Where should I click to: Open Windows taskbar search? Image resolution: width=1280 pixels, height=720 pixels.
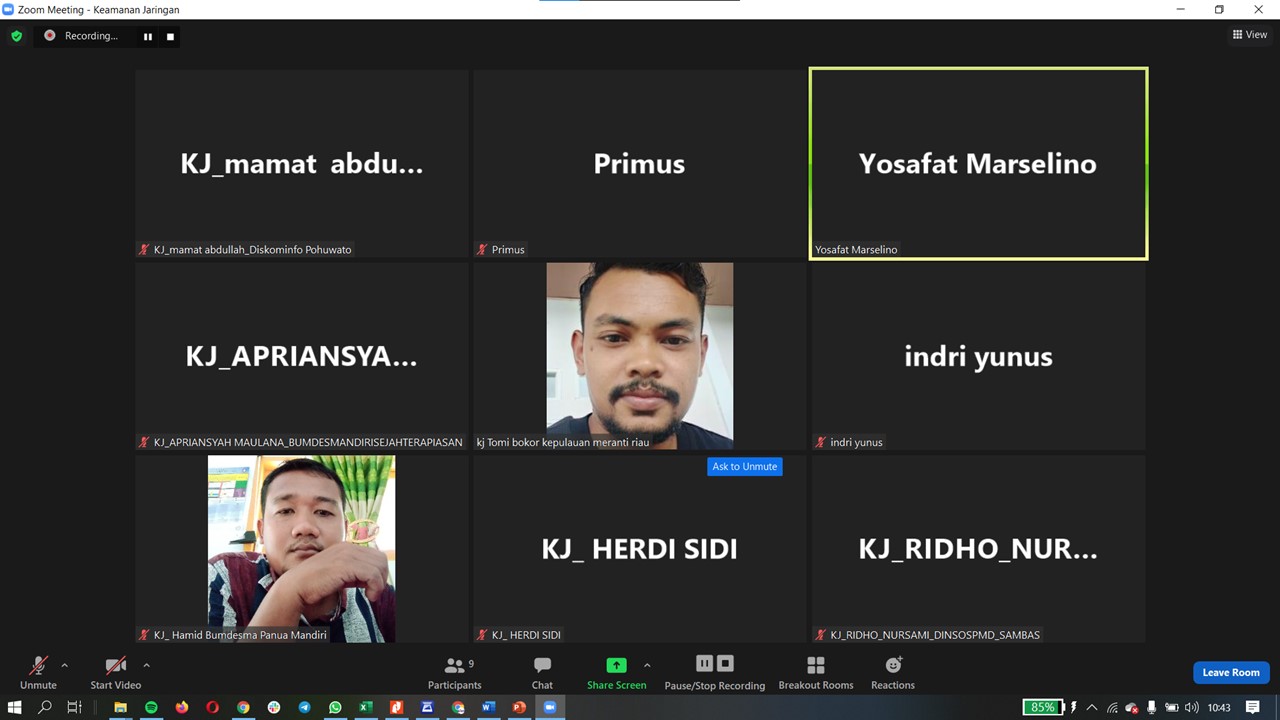click(x=45, y=707)
